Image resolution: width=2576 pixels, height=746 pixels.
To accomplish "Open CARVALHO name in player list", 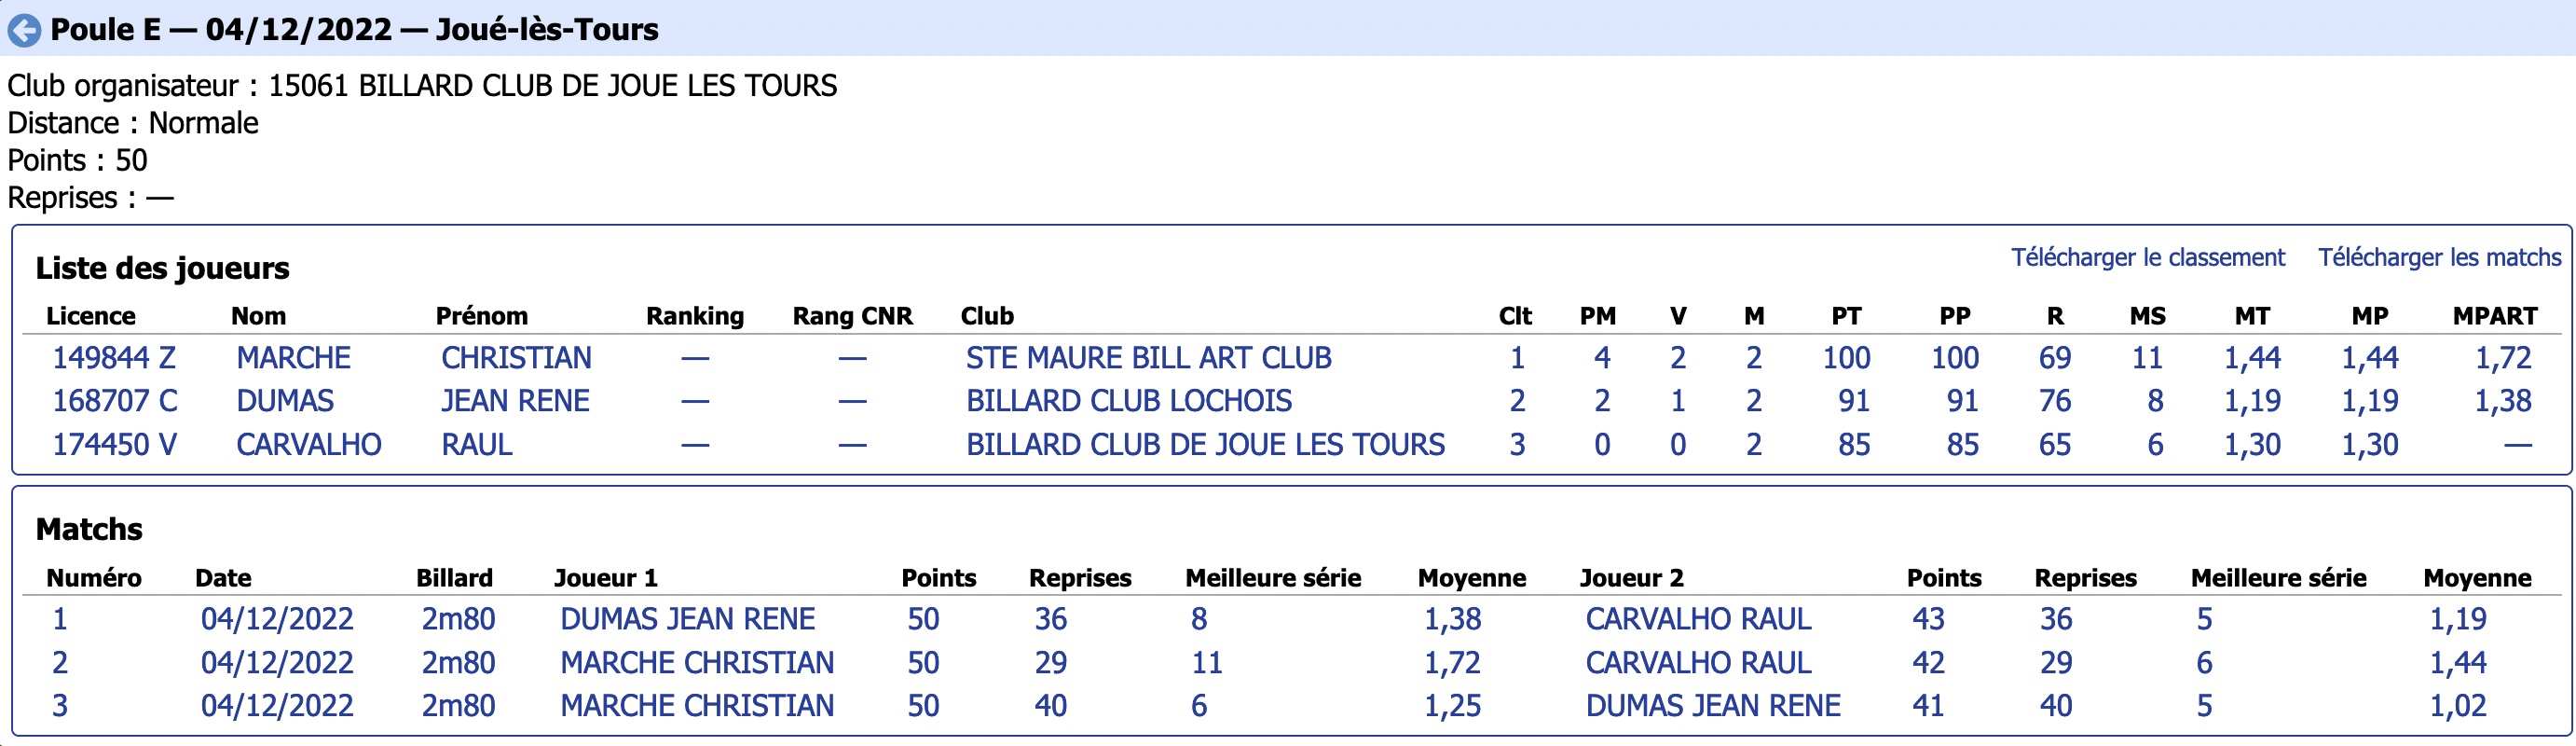I will click(309, 445).
